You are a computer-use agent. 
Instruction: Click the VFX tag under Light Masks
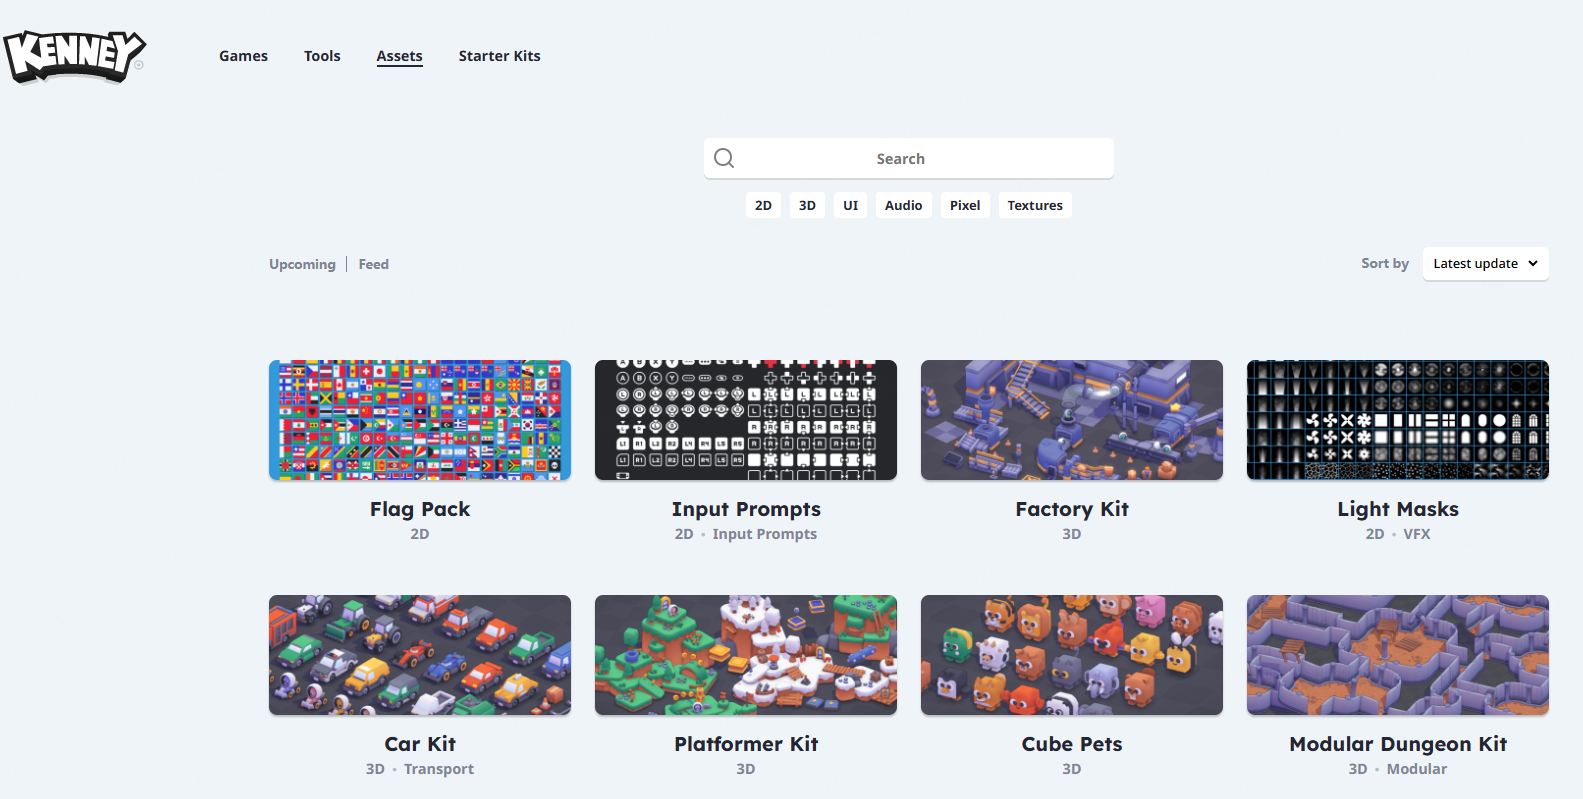1417,534
